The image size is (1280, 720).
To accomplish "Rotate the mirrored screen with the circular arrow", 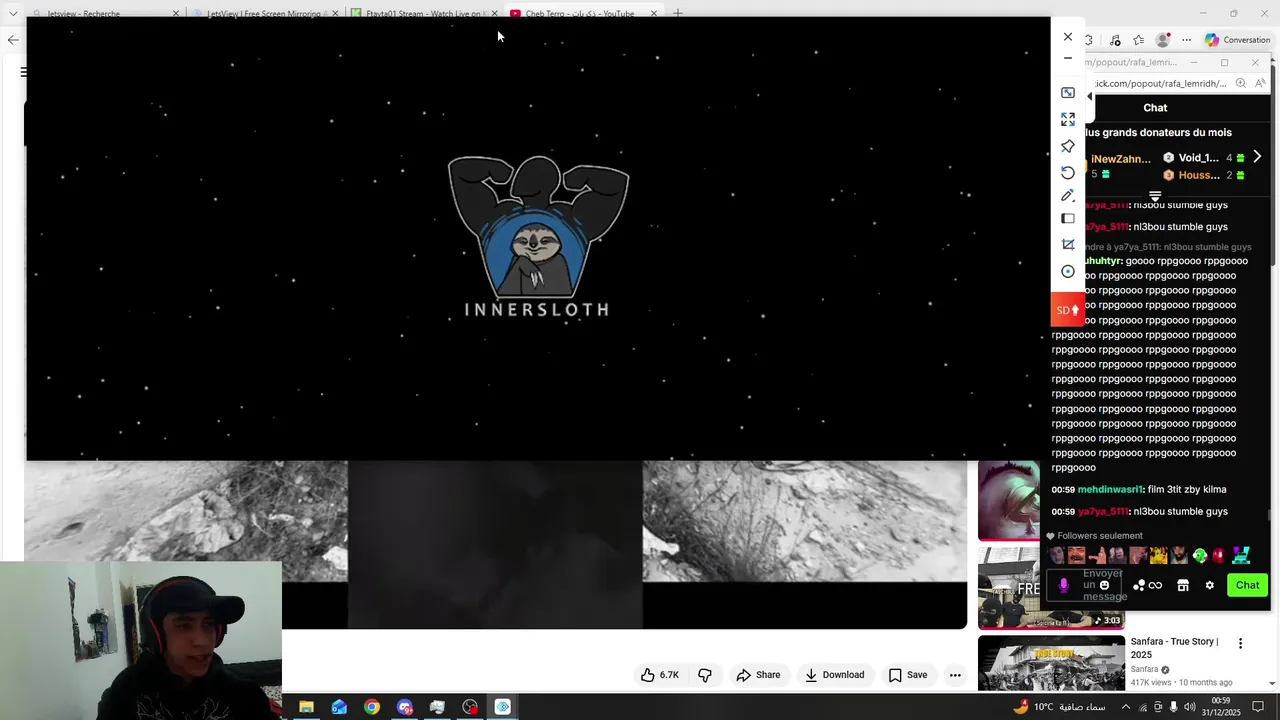I will pyautogui.click(x=1067, y=173).
